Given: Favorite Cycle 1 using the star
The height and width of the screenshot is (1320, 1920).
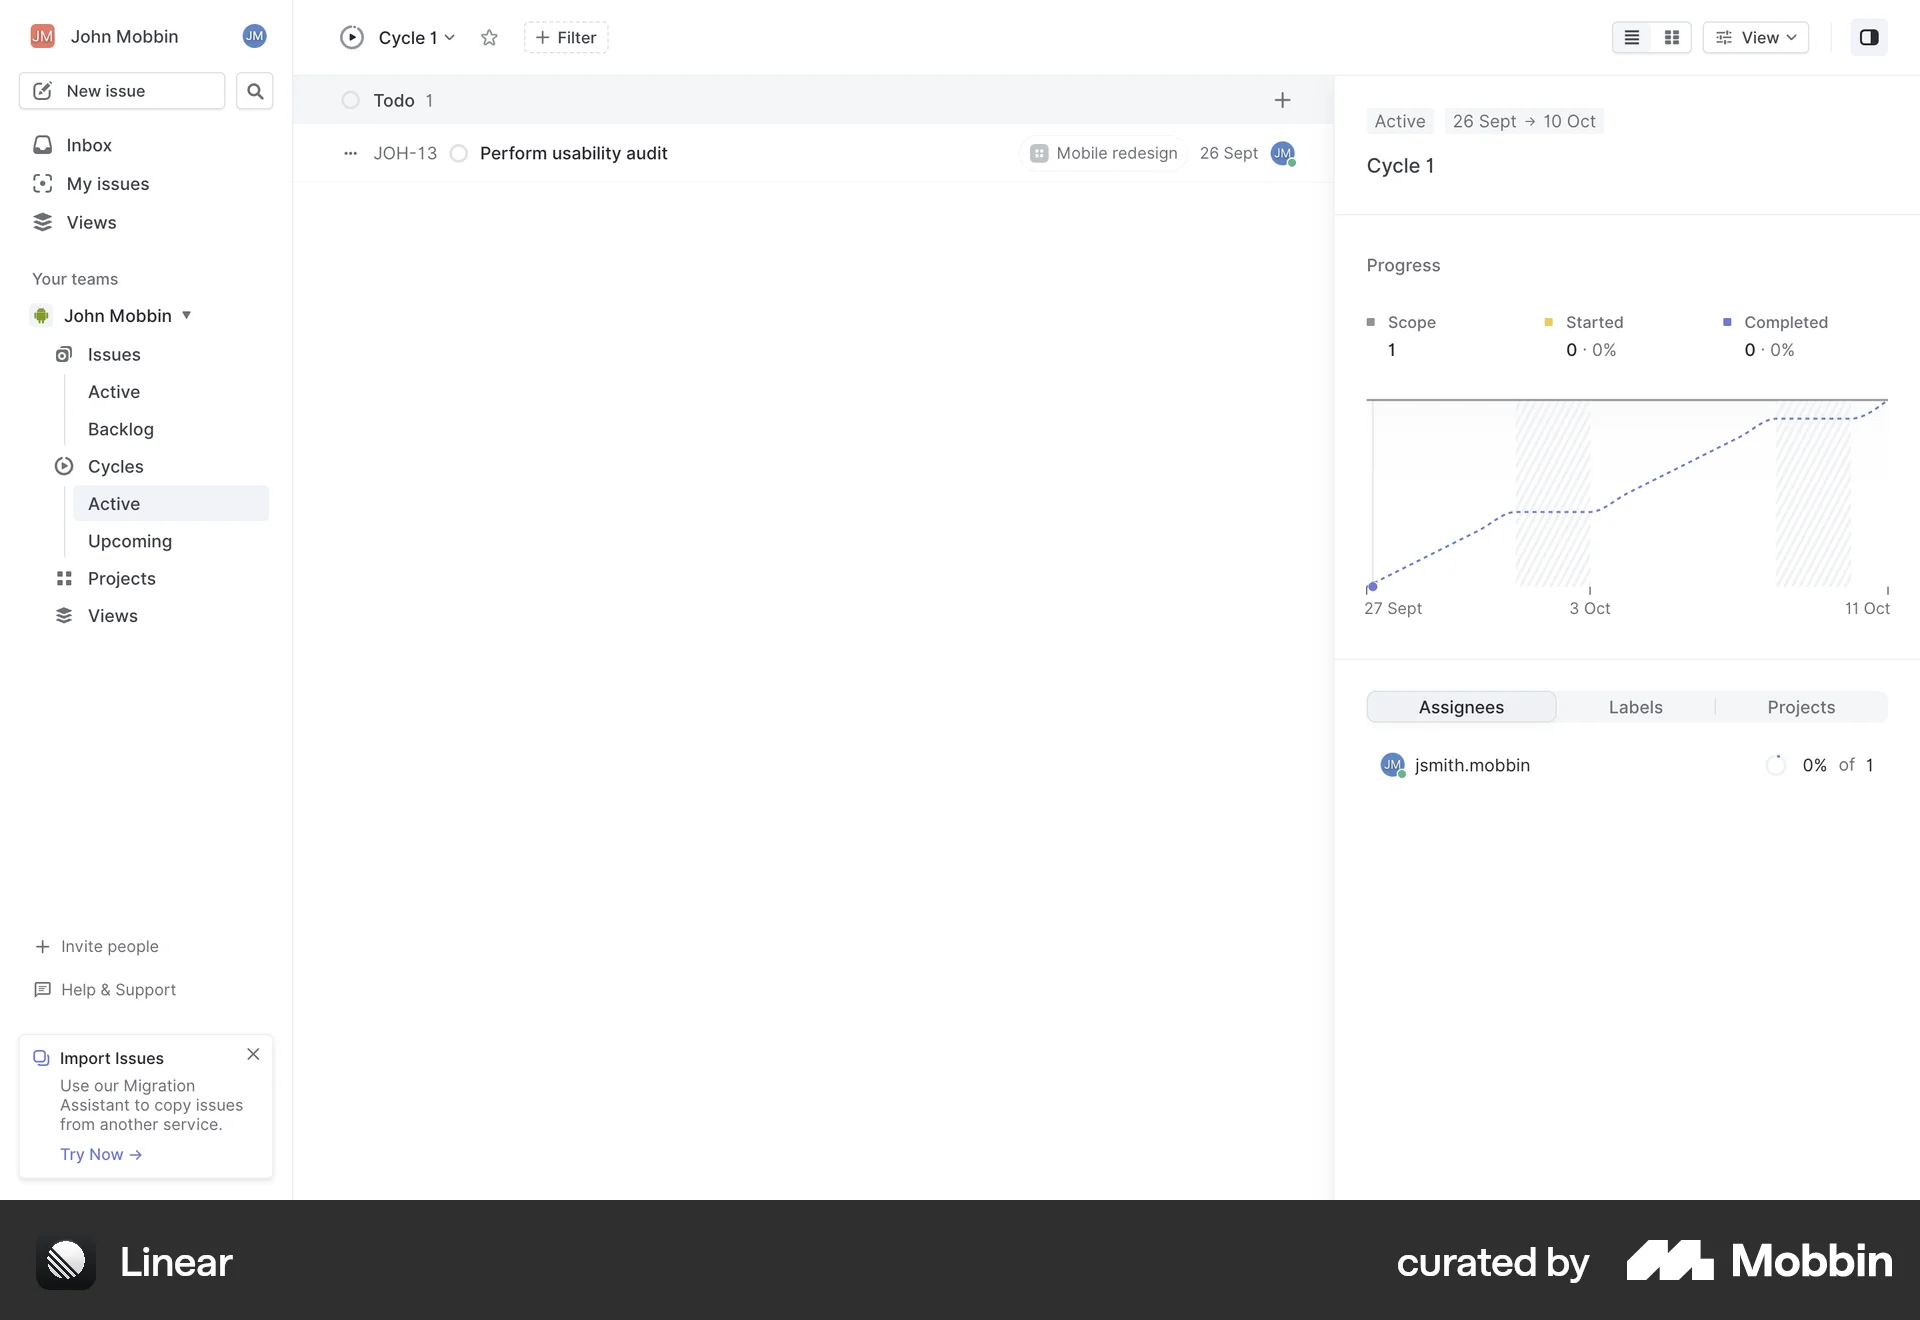Looking at the screenshot, I should tap(489, 37).
